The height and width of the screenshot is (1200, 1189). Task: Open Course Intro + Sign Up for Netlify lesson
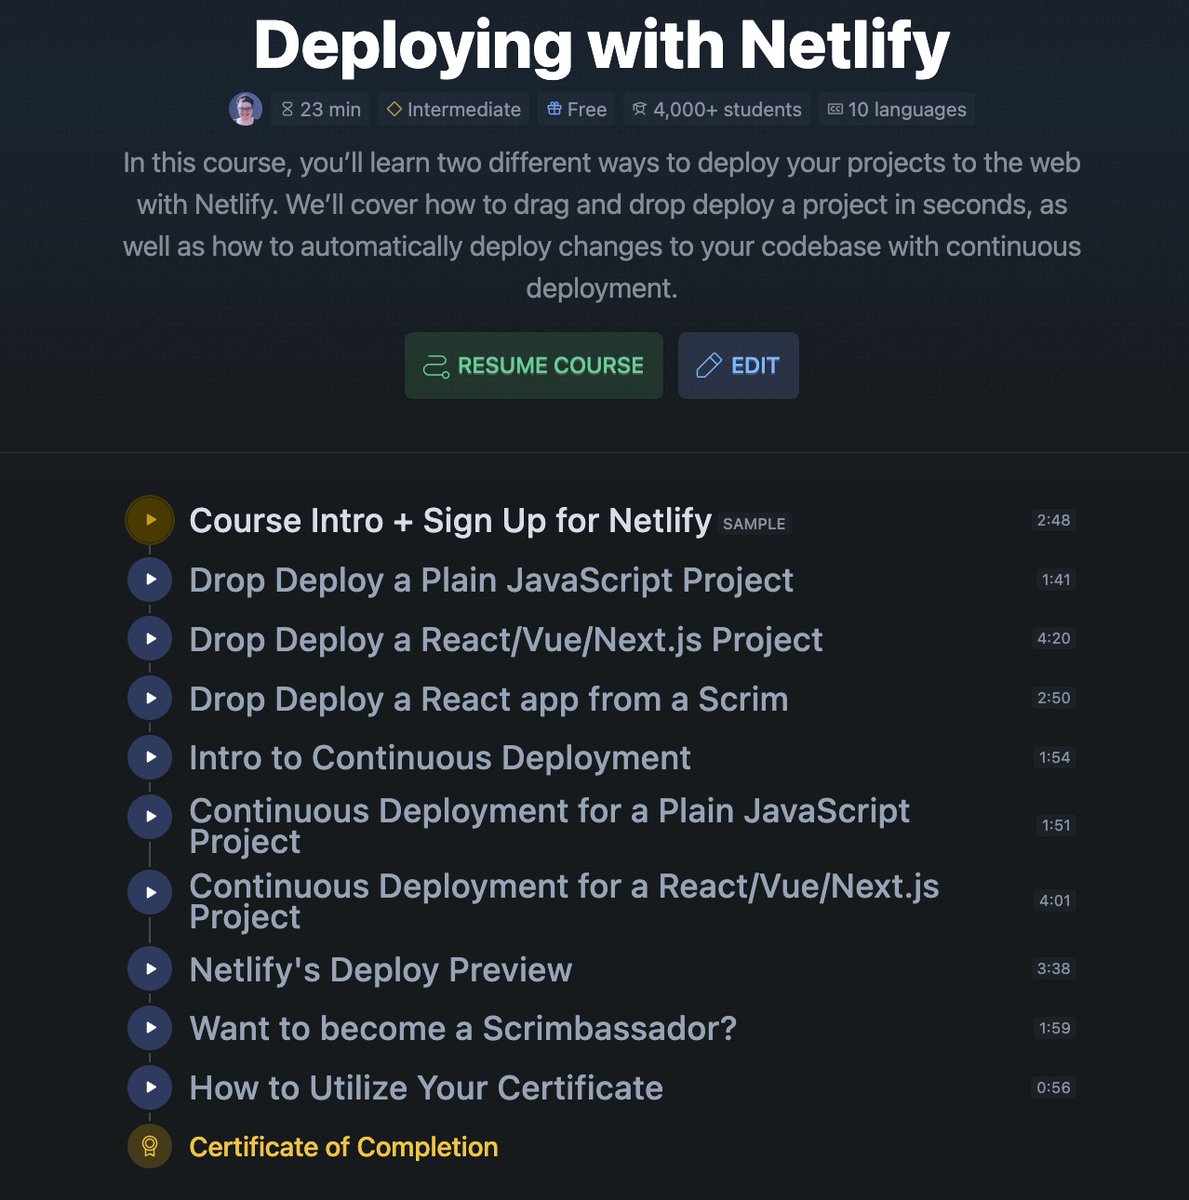pos(450,521)
